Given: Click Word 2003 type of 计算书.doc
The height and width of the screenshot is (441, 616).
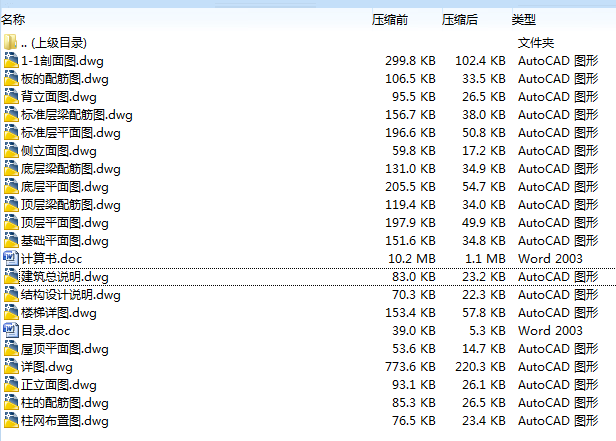Looking at the screenshot, I should (x=550, y=259).
